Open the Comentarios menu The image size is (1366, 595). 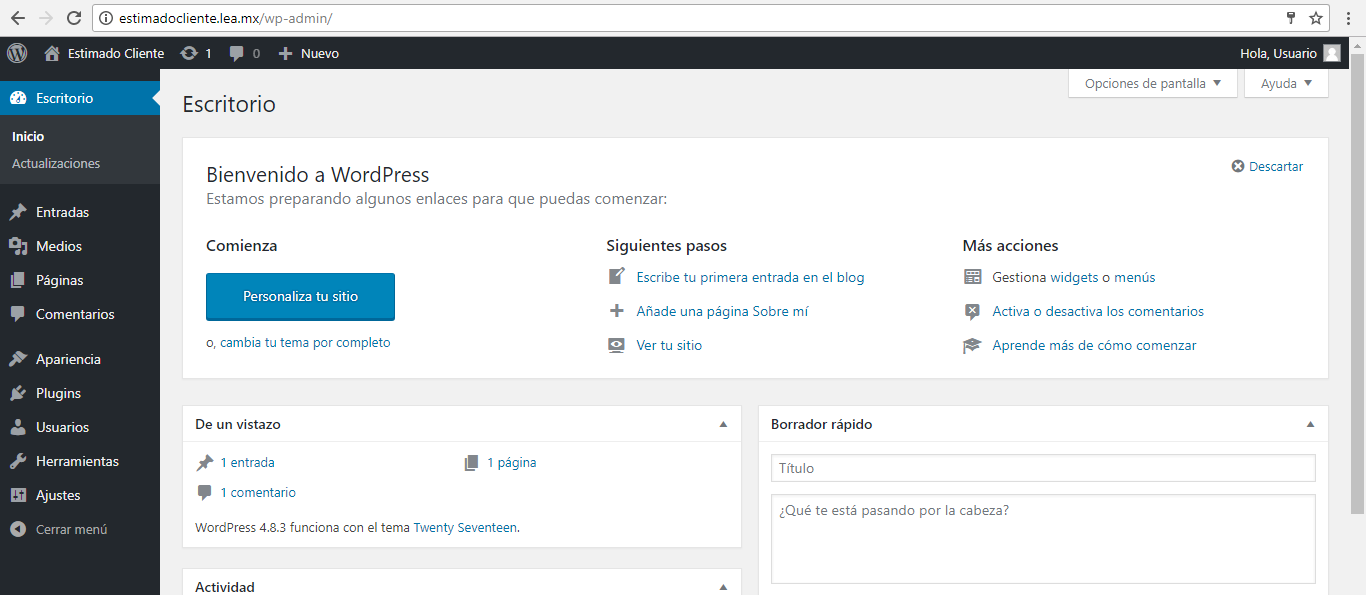pos(80,314)
